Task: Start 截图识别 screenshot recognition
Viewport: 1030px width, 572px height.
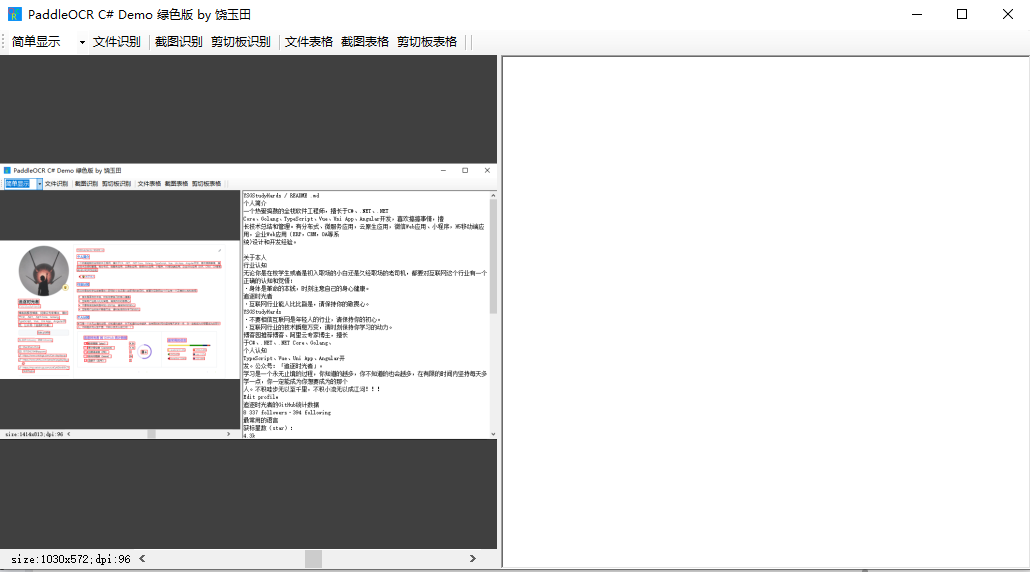Action: coord(178,42)
